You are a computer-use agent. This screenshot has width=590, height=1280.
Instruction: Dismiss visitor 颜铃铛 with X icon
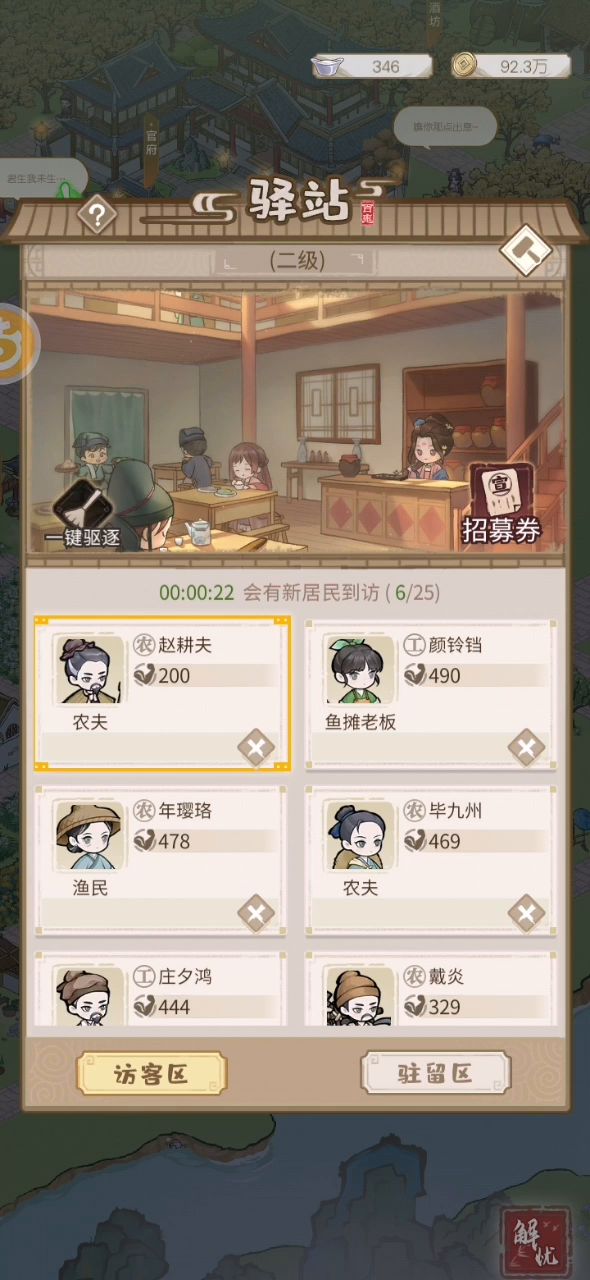tap(525, 747)
